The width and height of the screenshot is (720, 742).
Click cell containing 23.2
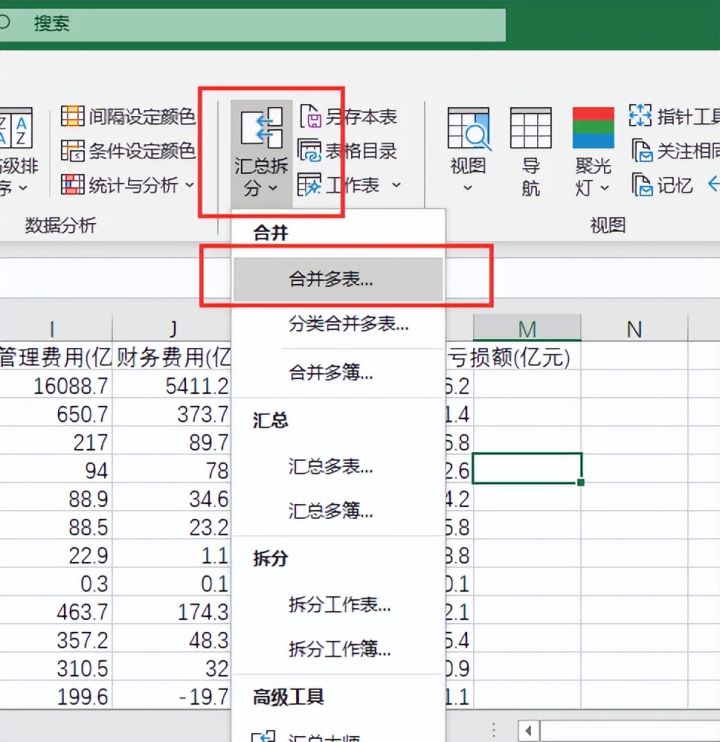click(x=172, y=527)
